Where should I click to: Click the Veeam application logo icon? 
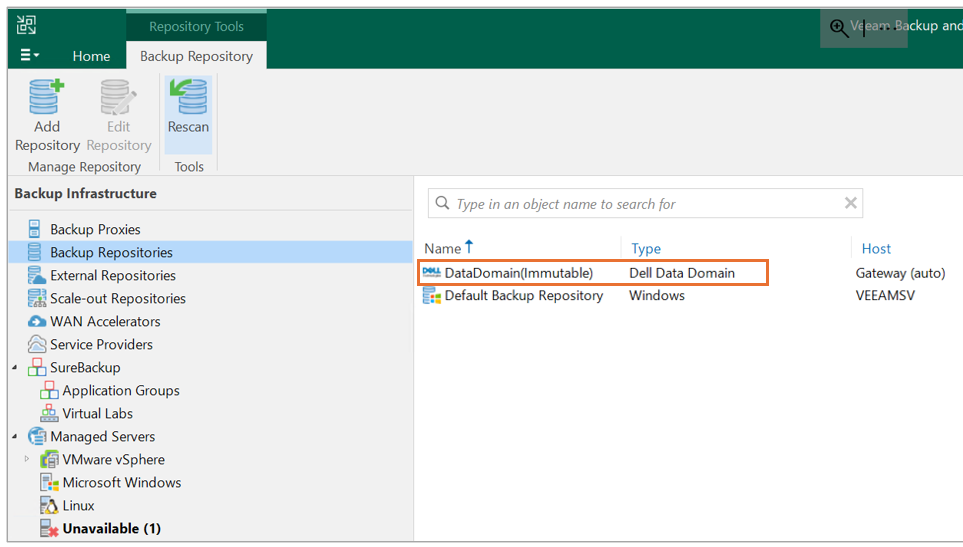[x=26, y=25]
